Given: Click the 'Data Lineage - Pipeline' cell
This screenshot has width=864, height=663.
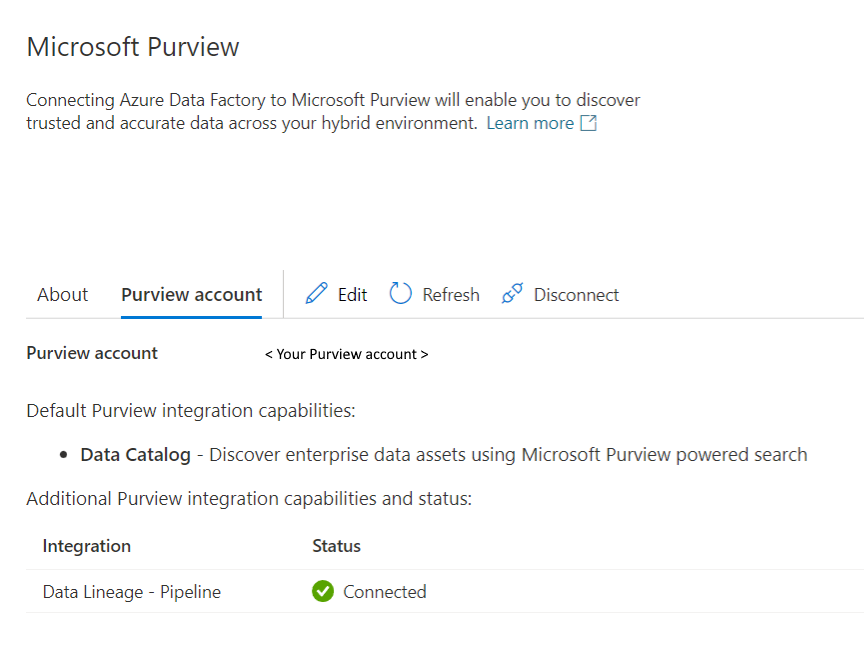Looking at the screenshot, I should click(x=132, y=592).
